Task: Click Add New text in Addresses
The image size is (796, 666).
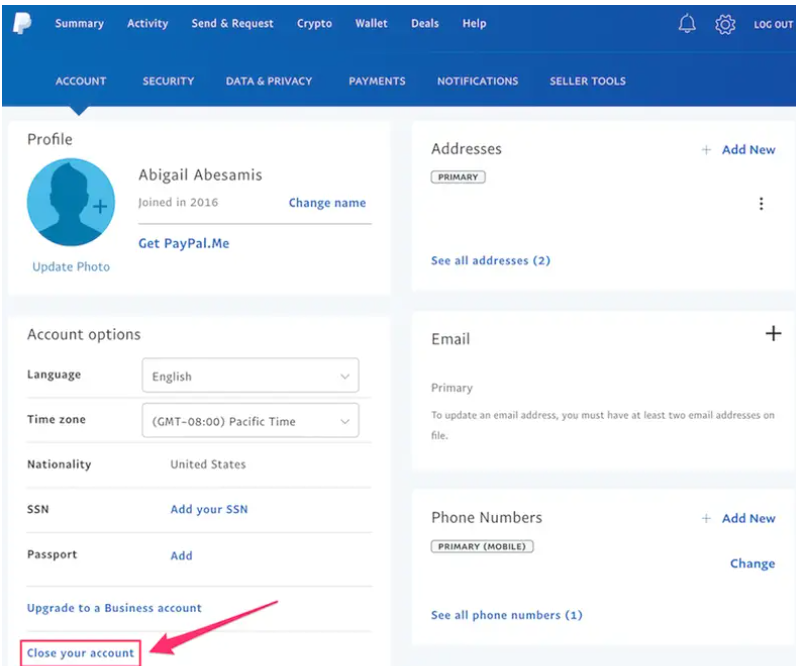Action: click(748, 150)
